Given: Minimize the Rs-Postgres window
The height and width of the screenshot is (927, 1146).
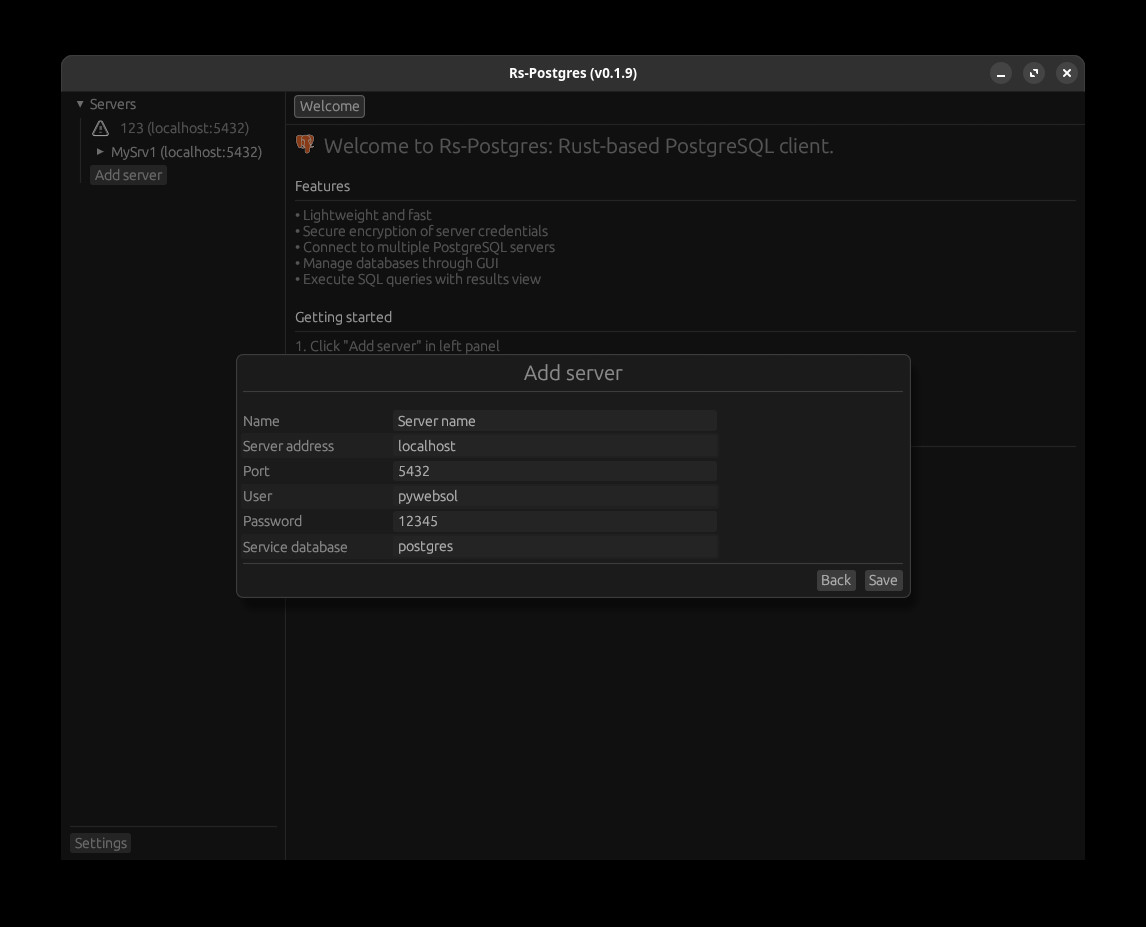Looking at the screenshot, I should [x=1001, y=73].
